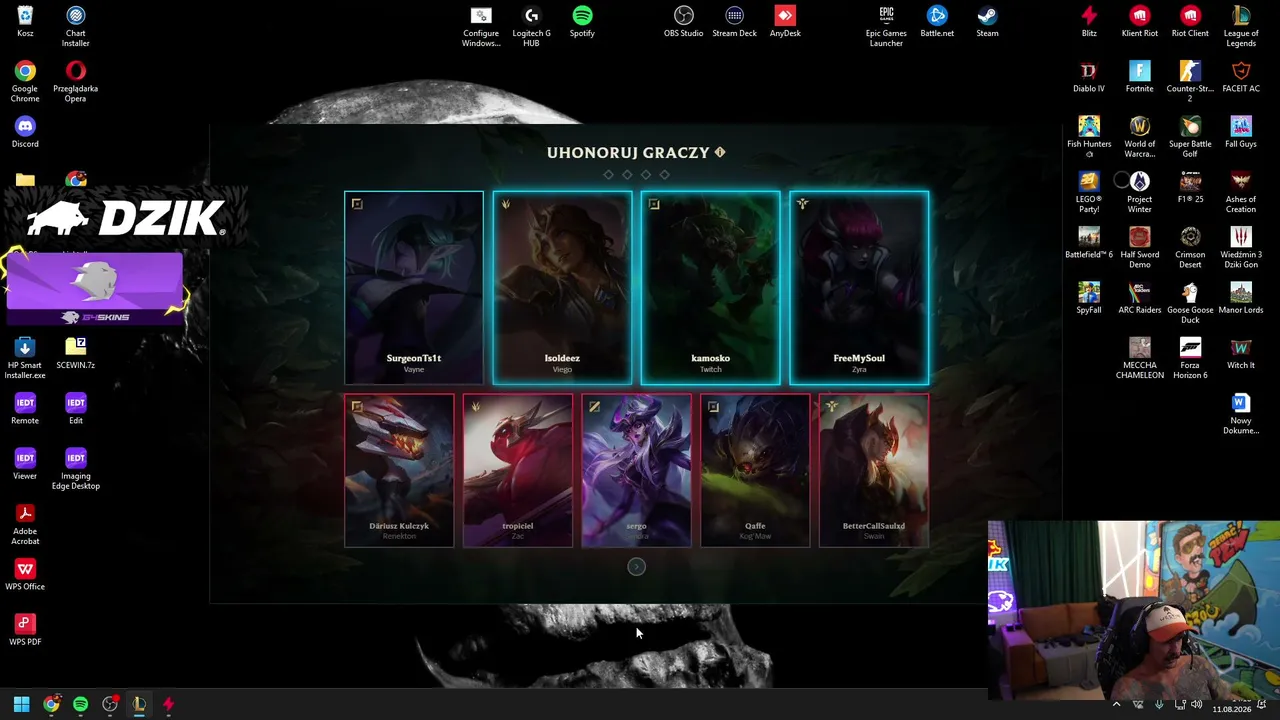Open the Klient Riot shortcut

click(x=1140, y=21)
